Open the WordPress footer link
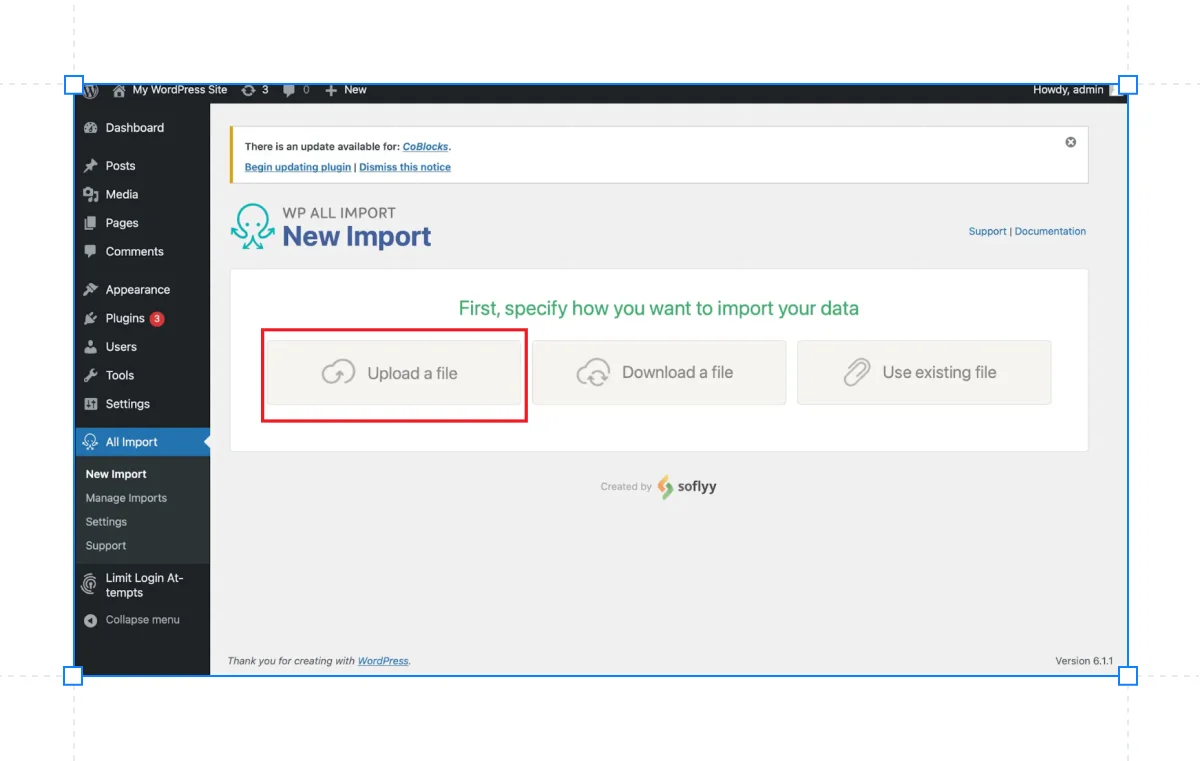 (x=383, y=661)
